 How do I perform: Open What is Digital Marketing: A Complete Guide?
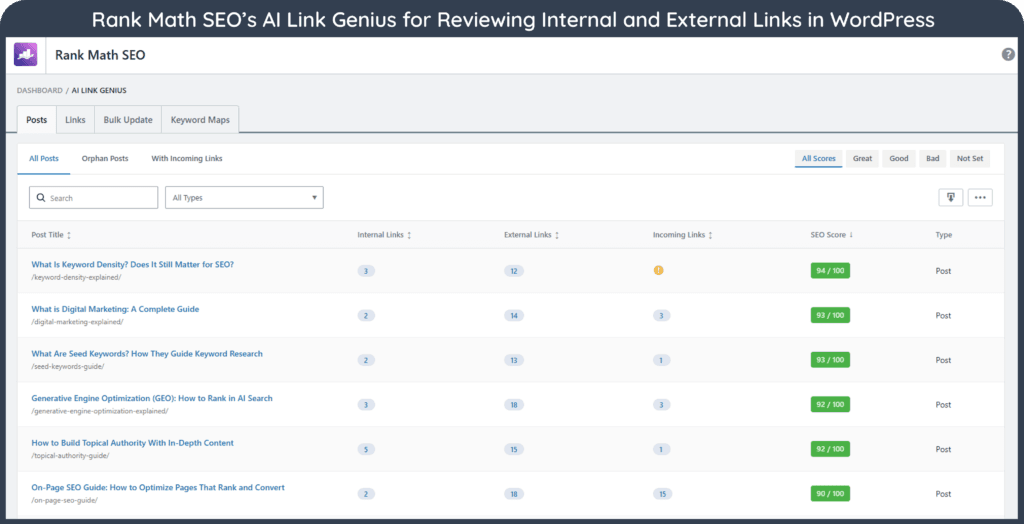click(115, 309)
